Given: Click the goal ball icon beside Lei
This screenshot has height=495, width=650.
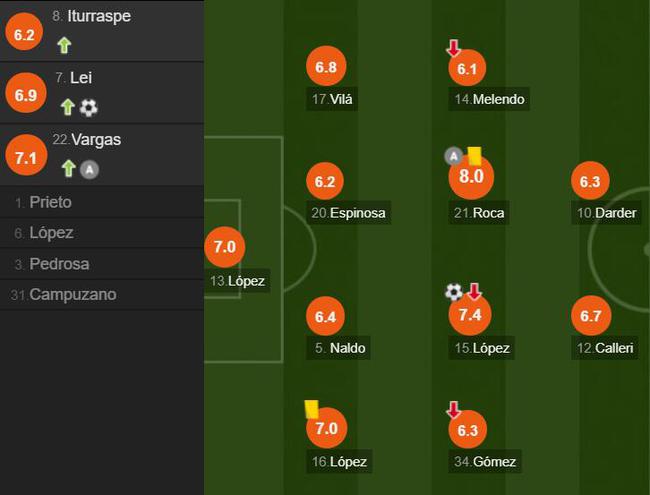Looking at the screenshot, I should pyautogui.click(x=89, y=107).
